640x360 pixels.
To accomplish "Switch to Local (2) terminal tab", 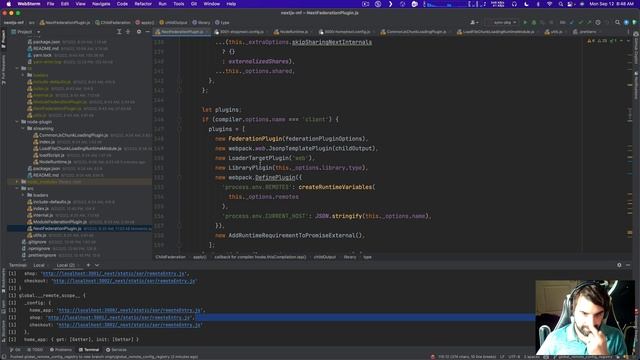I will coord(65,265).
